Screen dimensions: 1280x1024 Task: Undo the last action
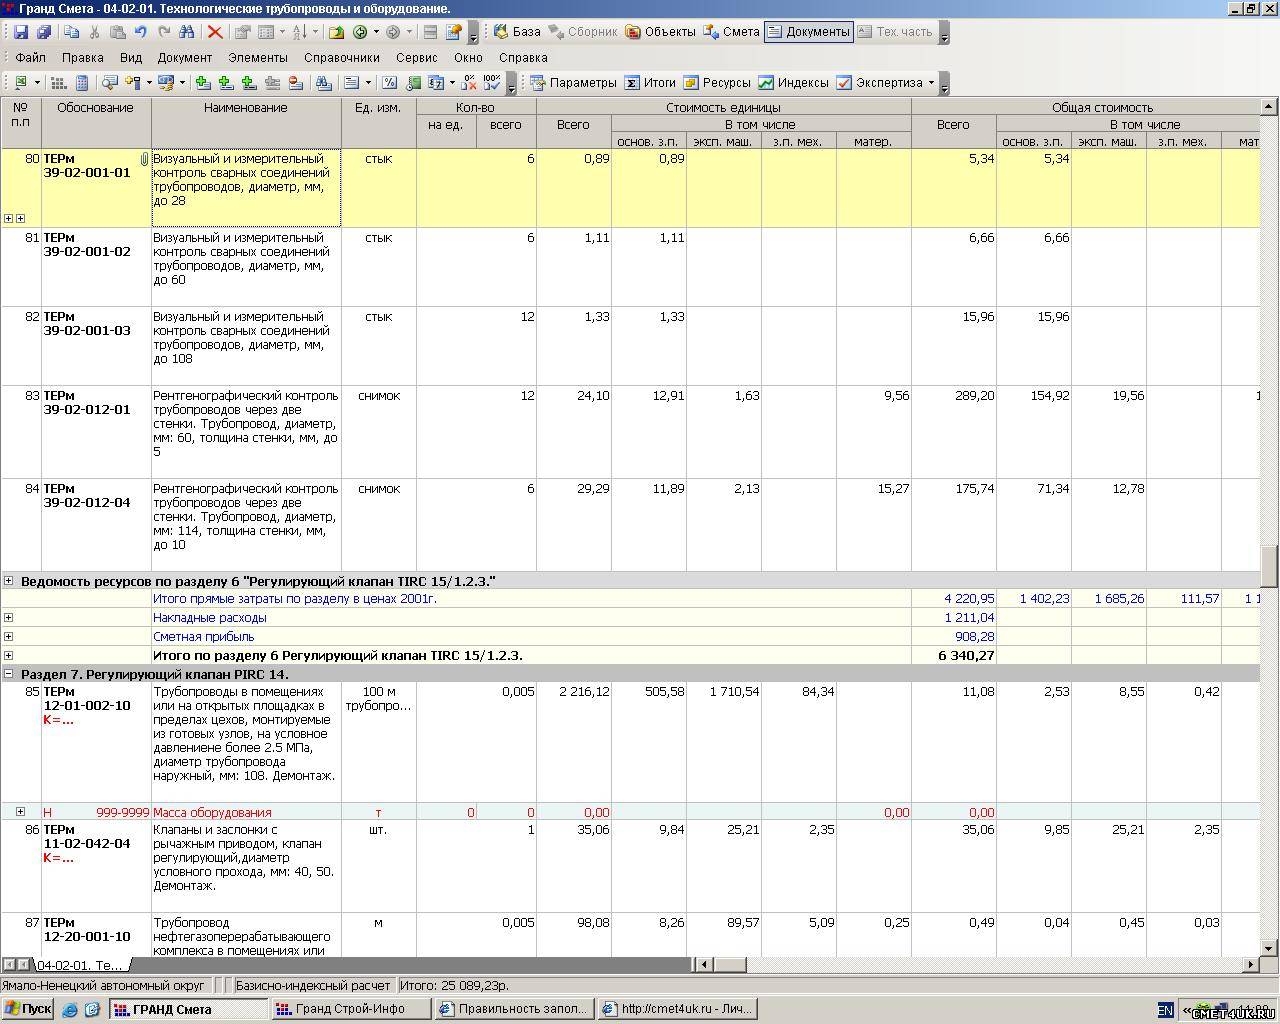140,32
